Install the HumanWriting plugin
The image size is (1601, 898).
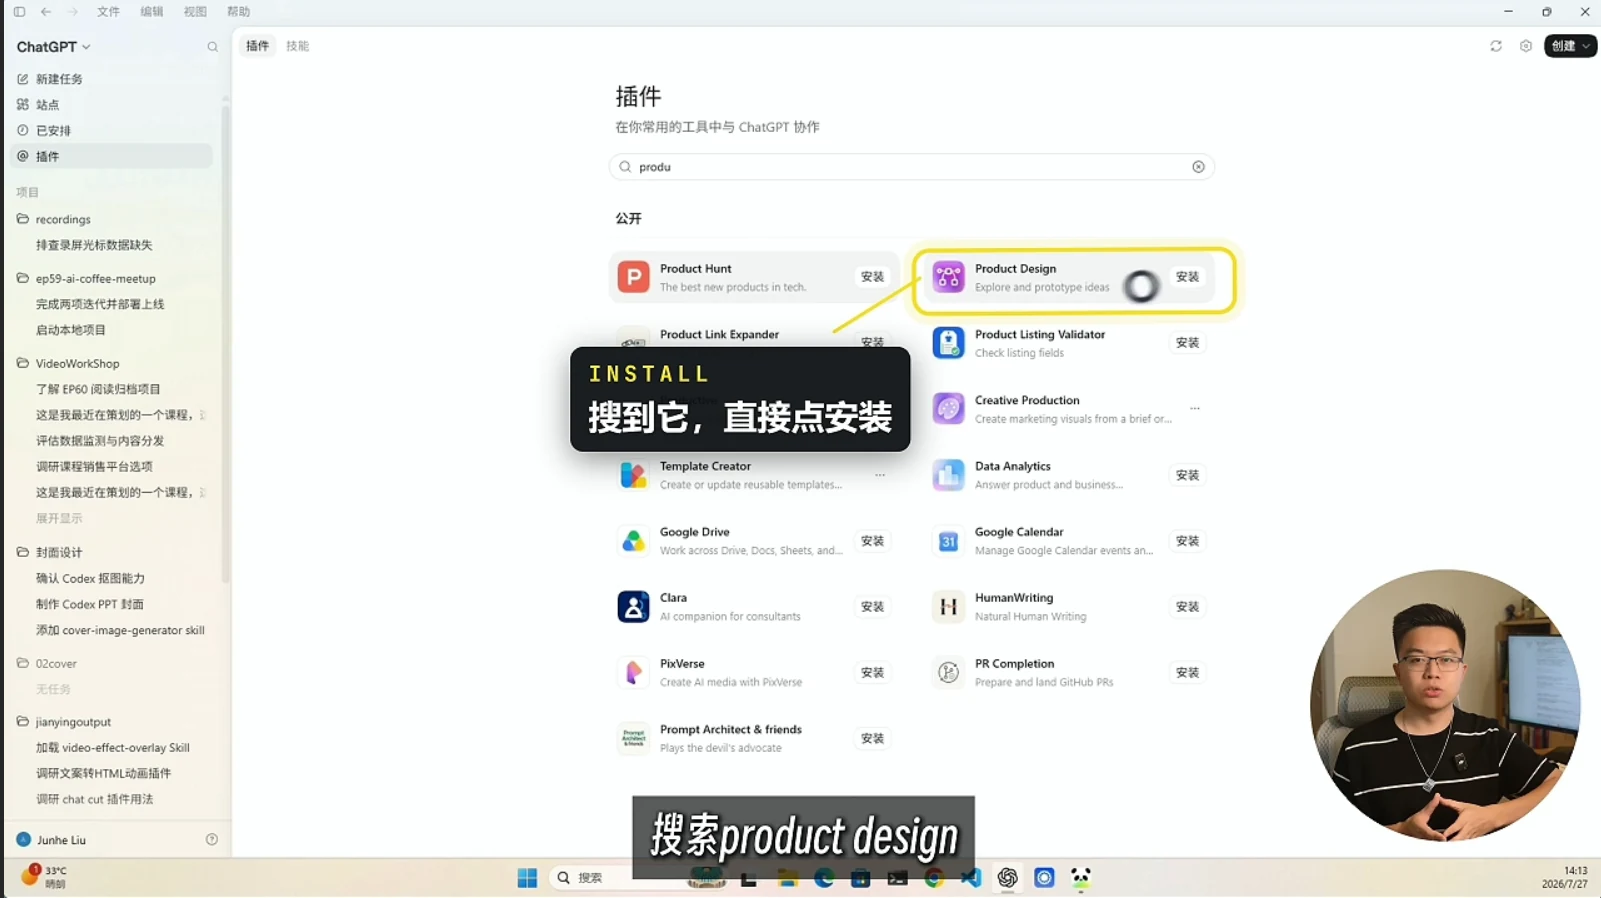[x=1187, y=607]
